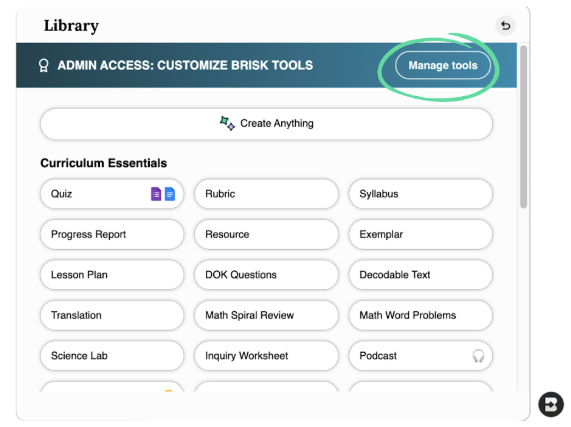
Task: Open Math Spiral Review
Action: click(x=266, y=315)
